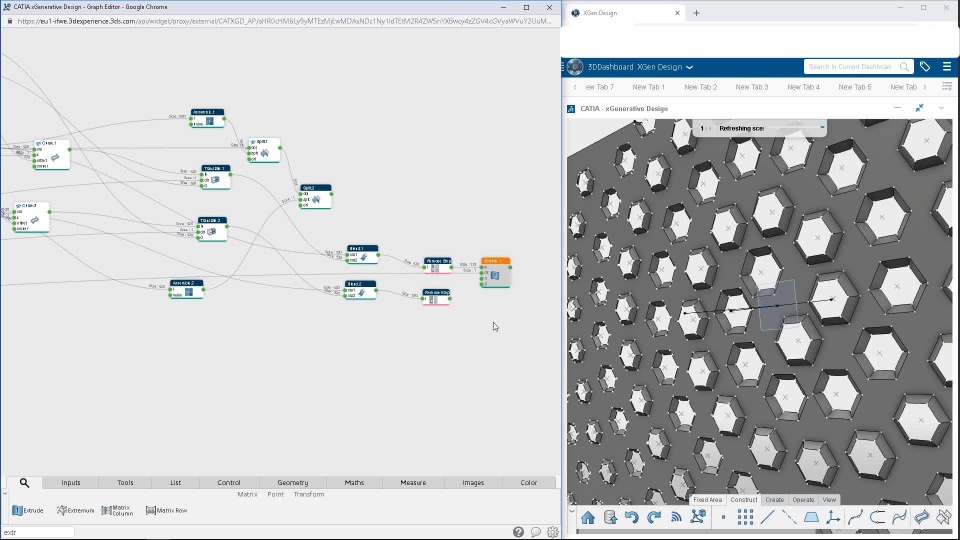Click the database save icon
The image size is (960, 540).
(610, 517)
